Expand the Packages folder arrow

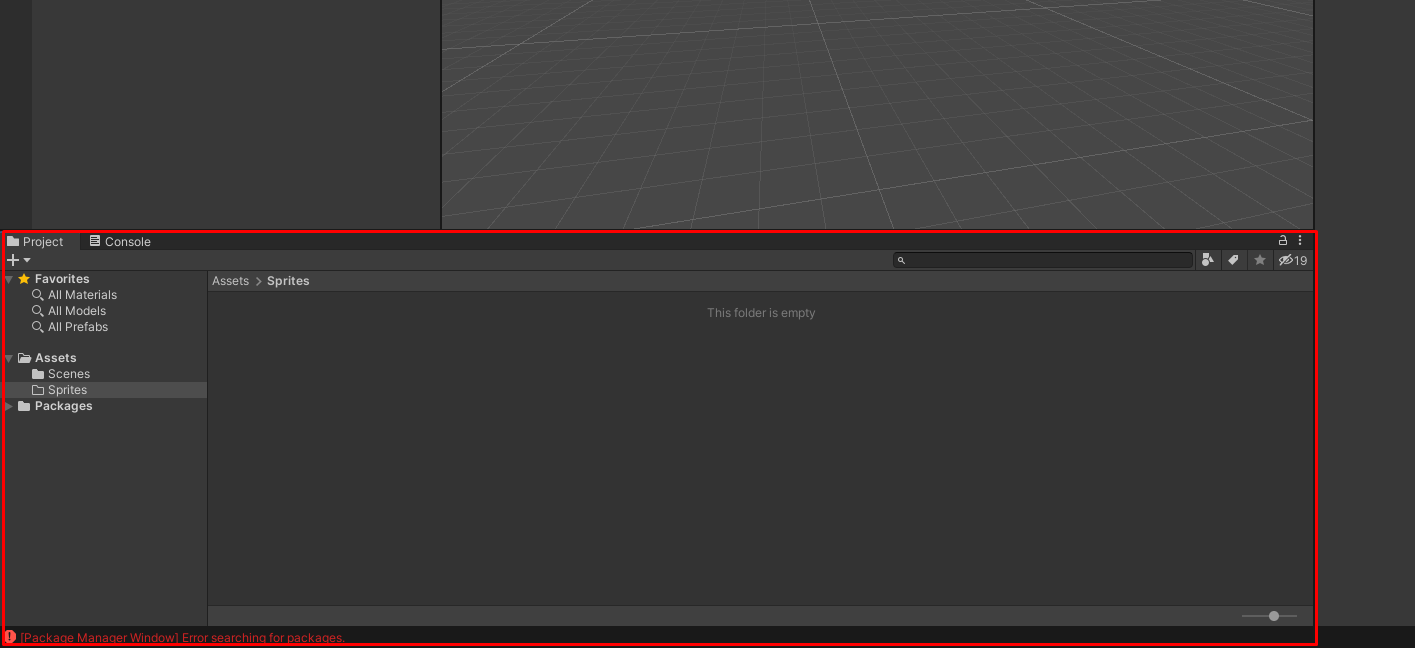coord(9,406)
